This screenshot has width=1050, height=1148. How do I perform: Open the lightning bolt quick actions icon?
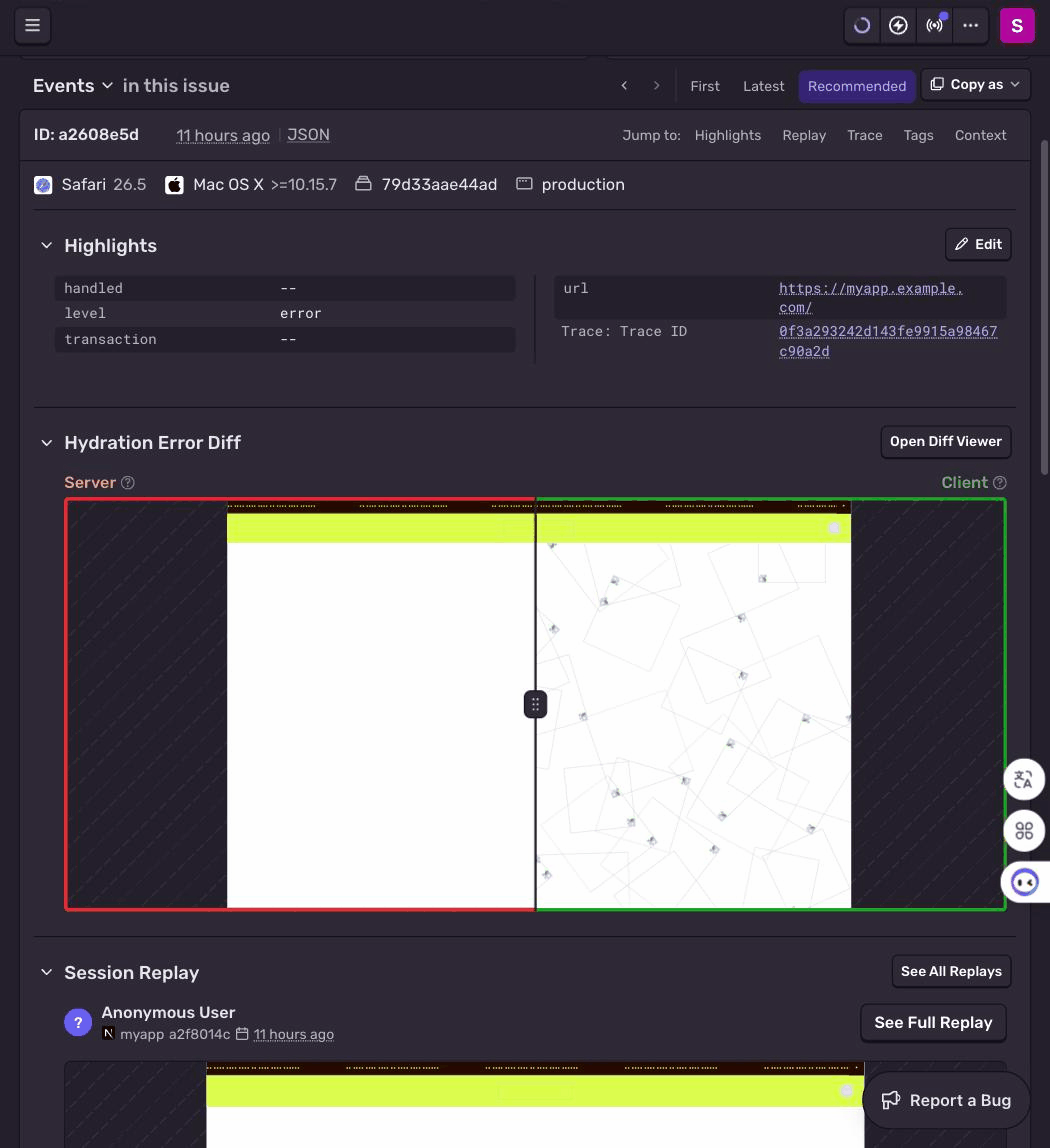(898, 26)
